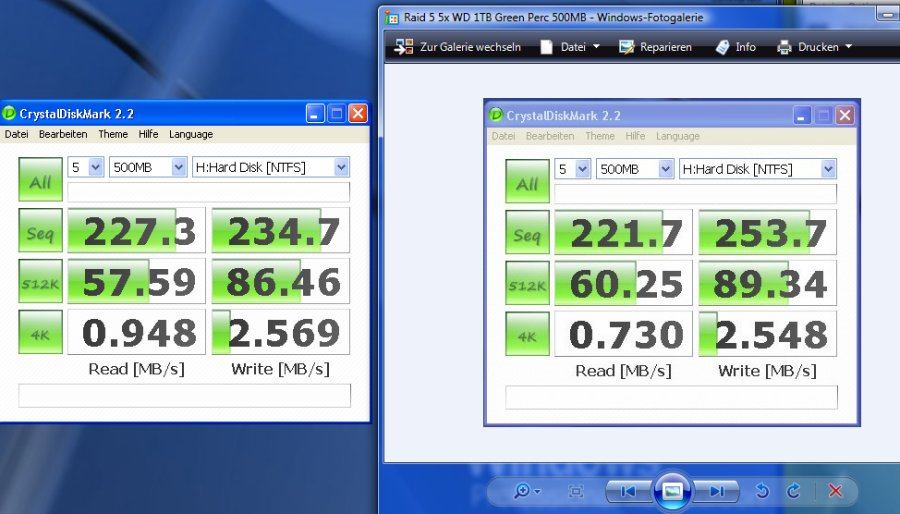Go to the previous picture in Photo Gallery
Screen dimensions: 900x514
(629, 491)
